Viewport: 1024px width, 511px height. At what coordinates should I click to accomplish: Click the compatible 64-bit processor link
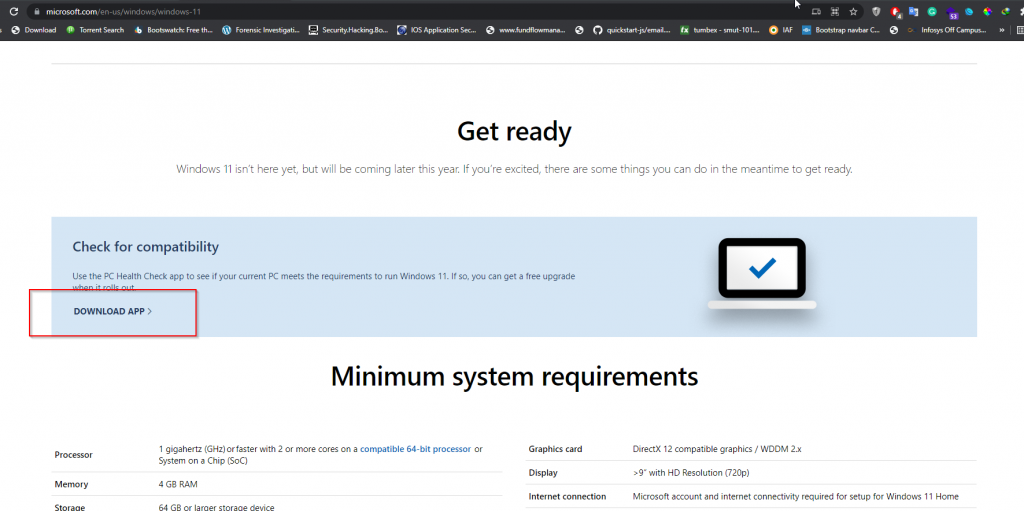coord(415,449)
